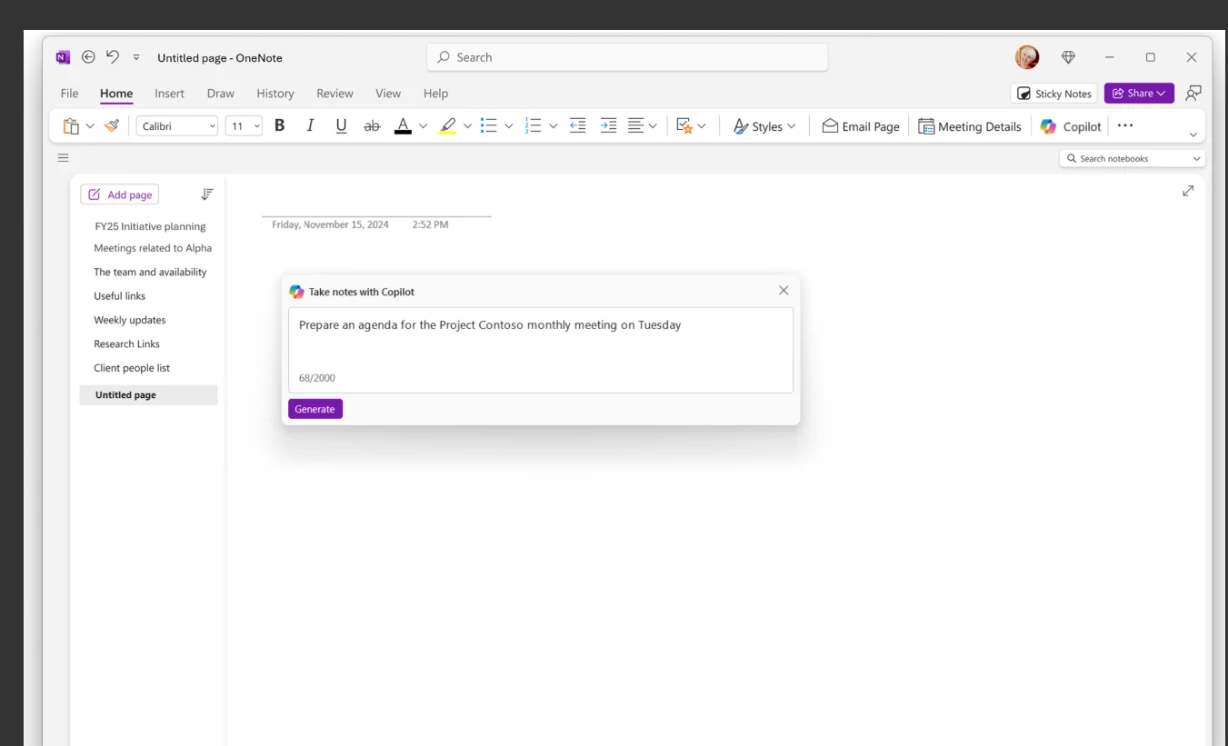
Task: Expand the numbering style options arrow
Action: coord(553,126)
